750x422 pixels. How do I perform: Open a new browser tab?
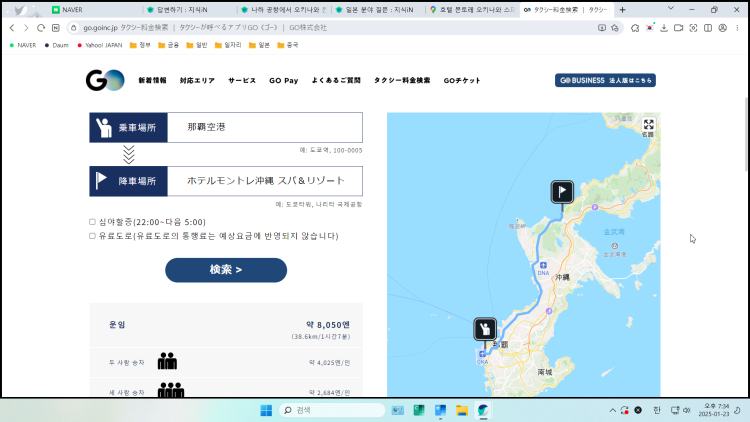[622, 10]
